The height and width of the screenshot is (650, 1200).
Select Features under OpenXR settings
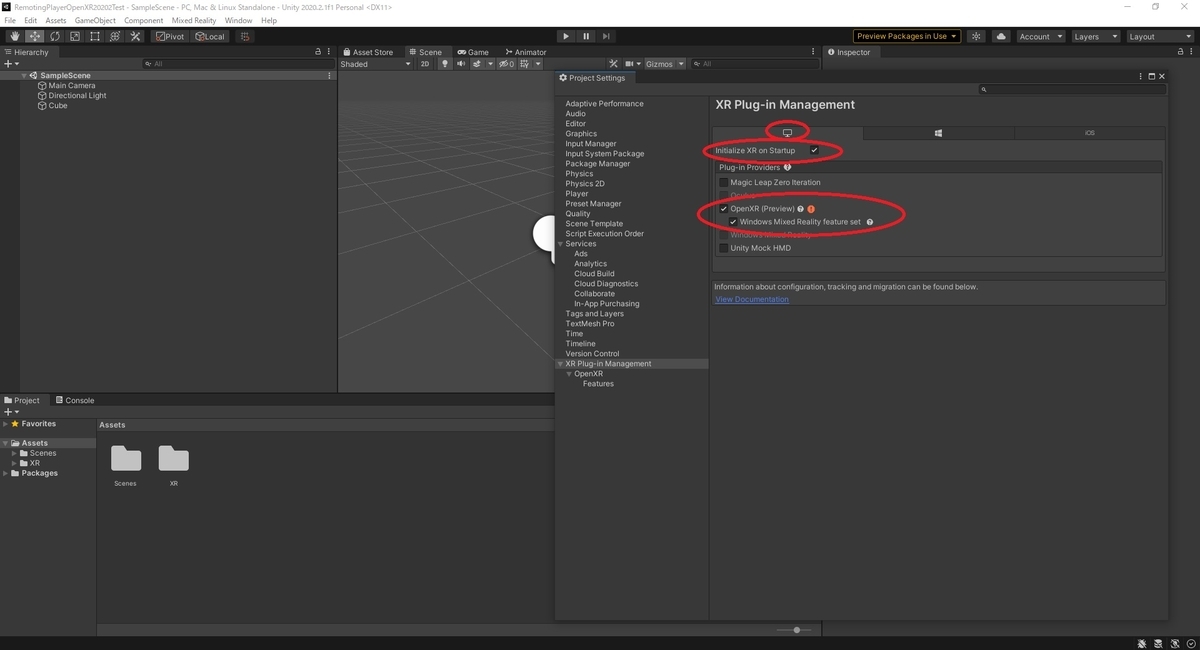(x=598, y=384)
